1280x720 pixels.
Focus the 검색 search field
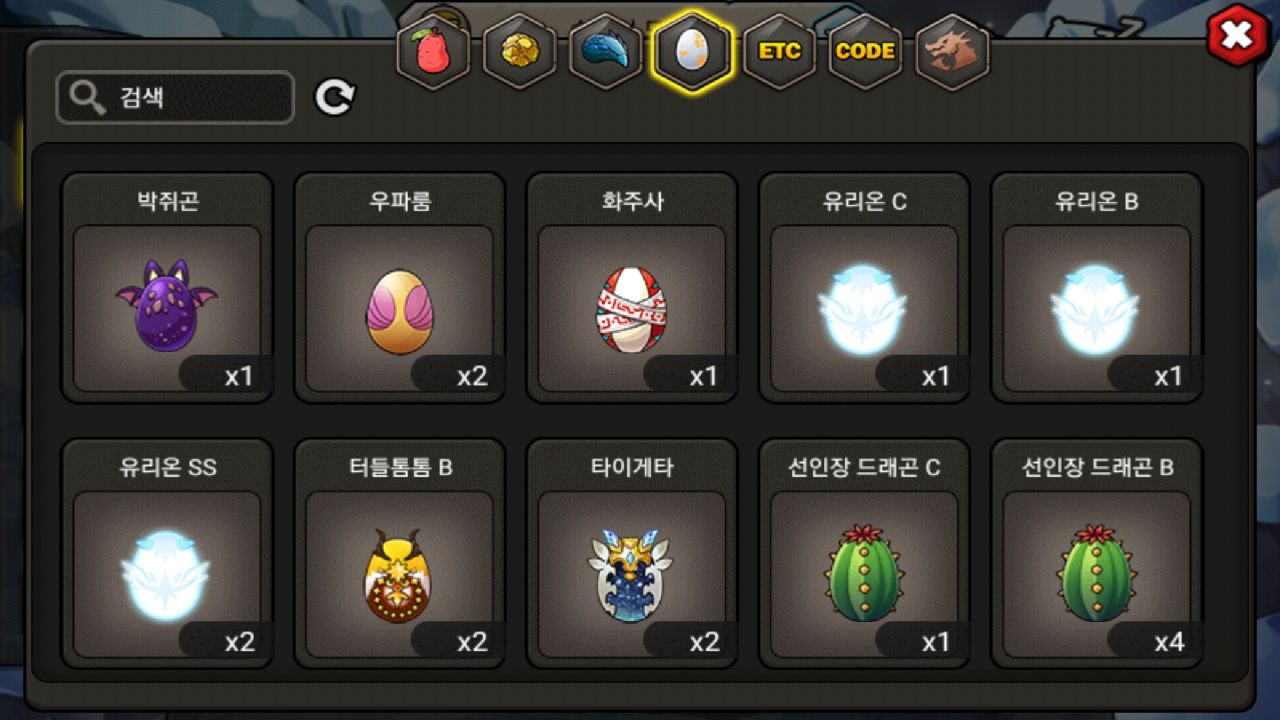pyautogui.click(x=175, y=98)
